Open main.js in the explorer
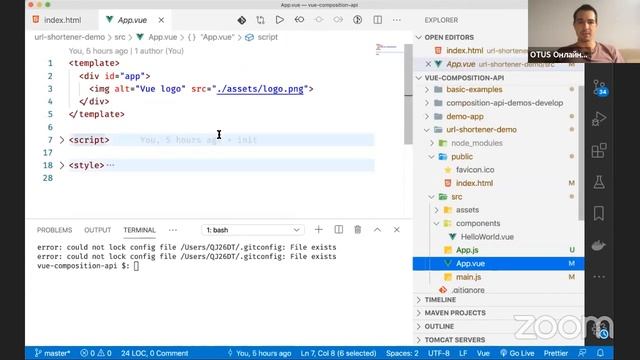This screenshot has height=360, width=640. tap(468, 277)
